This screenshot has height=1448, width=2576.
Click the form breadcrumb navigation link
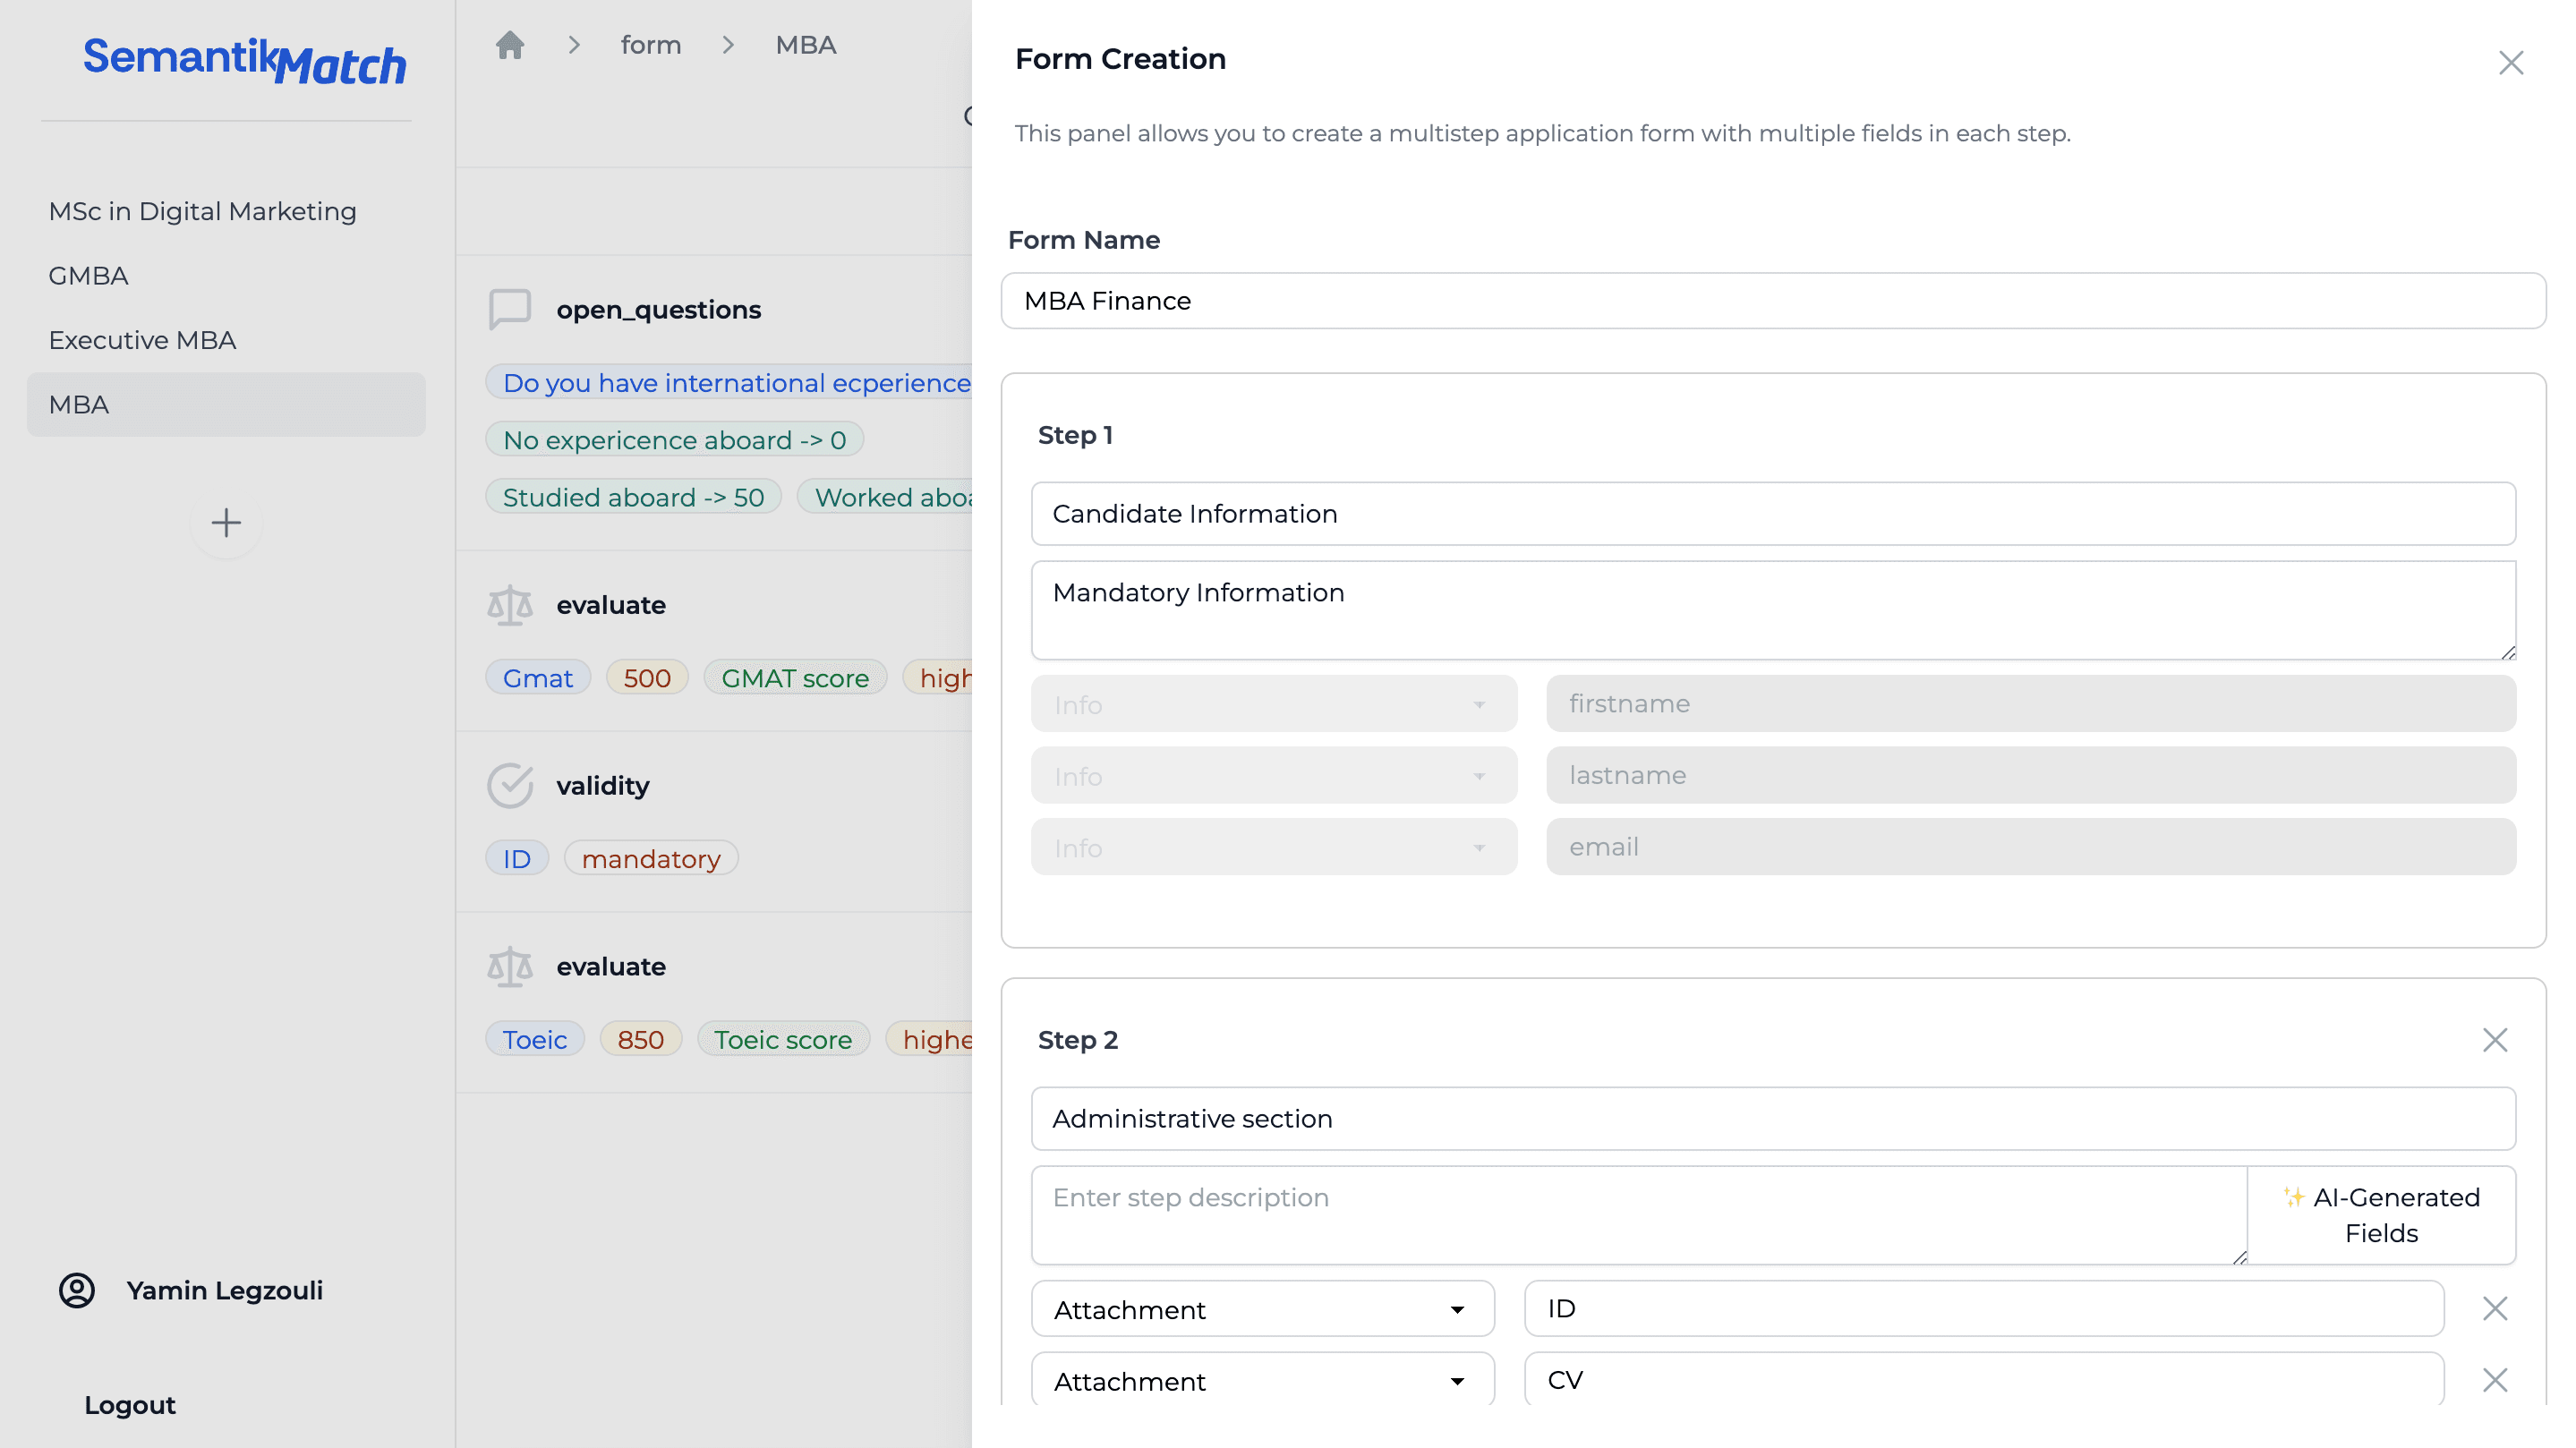(649, 44)
